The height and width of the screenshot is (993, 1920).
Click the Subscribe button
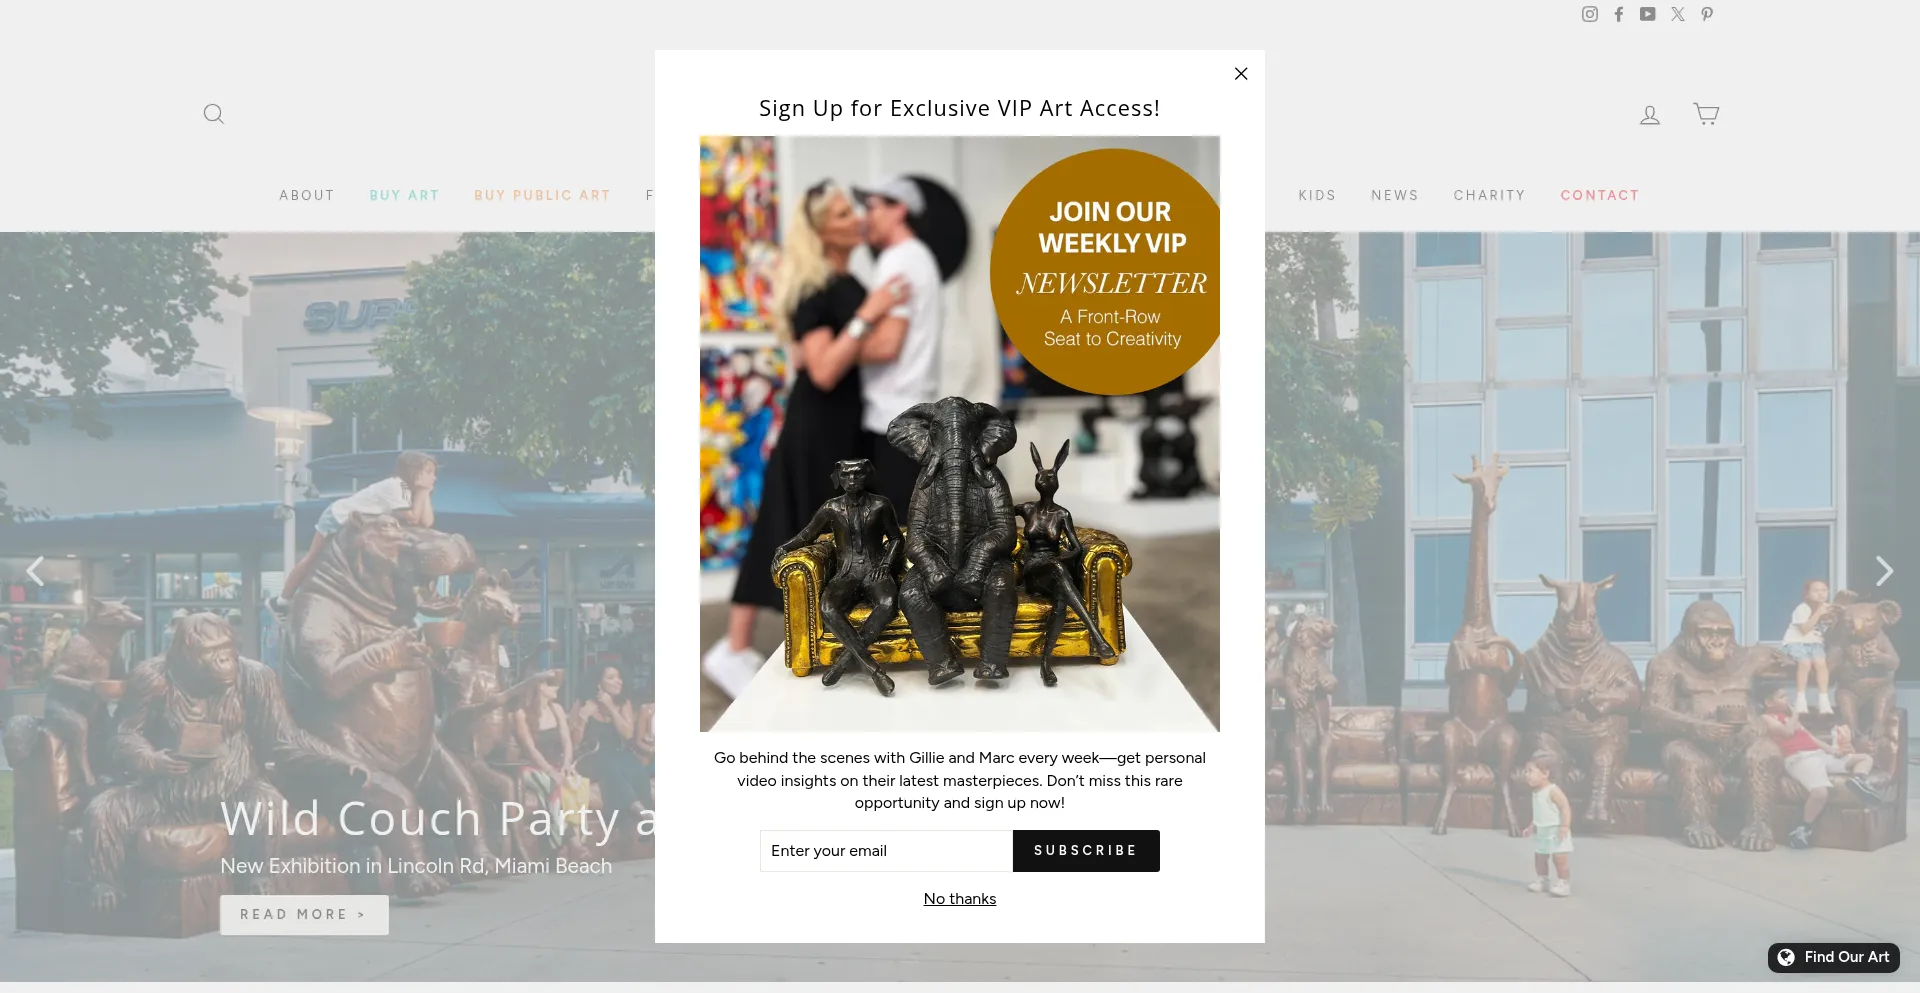pyautogui.click(x=1086, y=851)
